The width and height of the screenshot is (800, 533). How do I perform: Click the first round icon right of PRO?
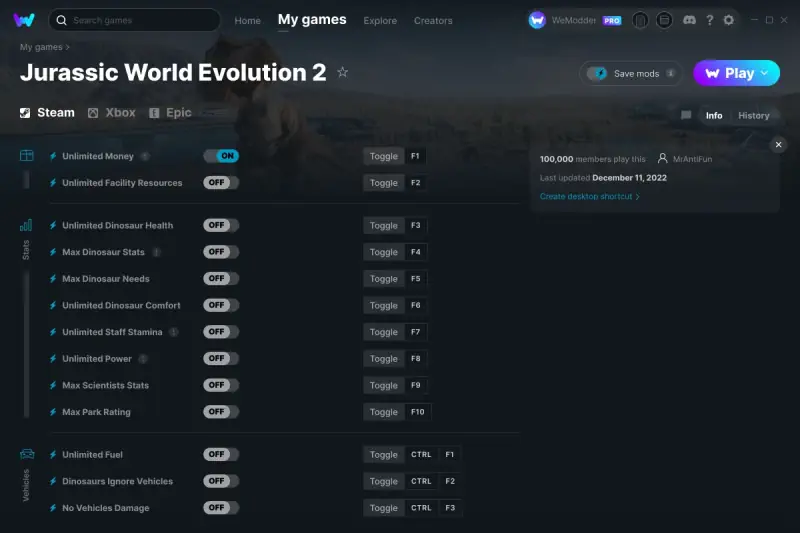(x=640, y=20)
